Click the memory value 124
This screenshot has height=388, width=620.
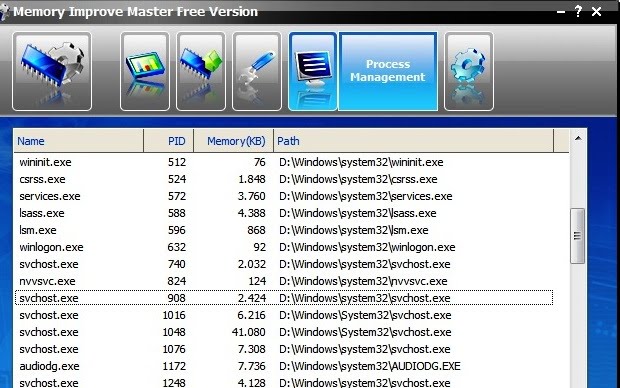[x=257, y=281]
